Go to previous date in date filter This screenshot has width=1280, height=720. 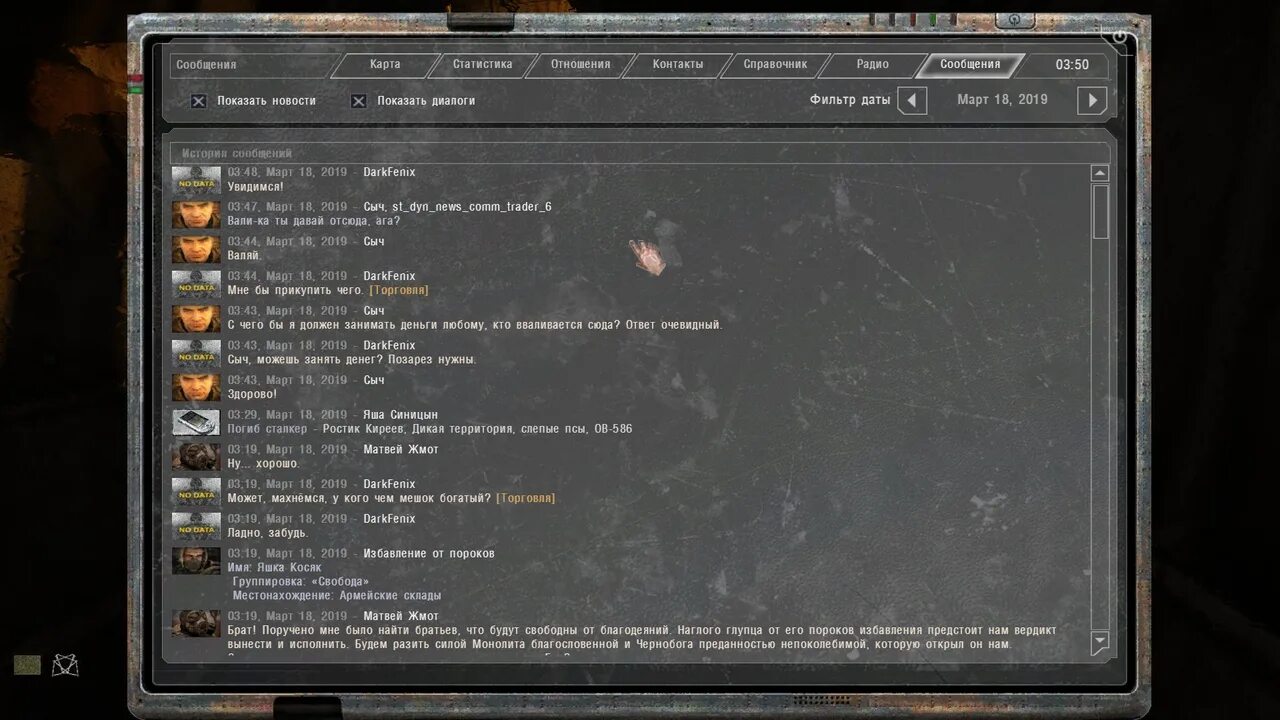(912, 100)
